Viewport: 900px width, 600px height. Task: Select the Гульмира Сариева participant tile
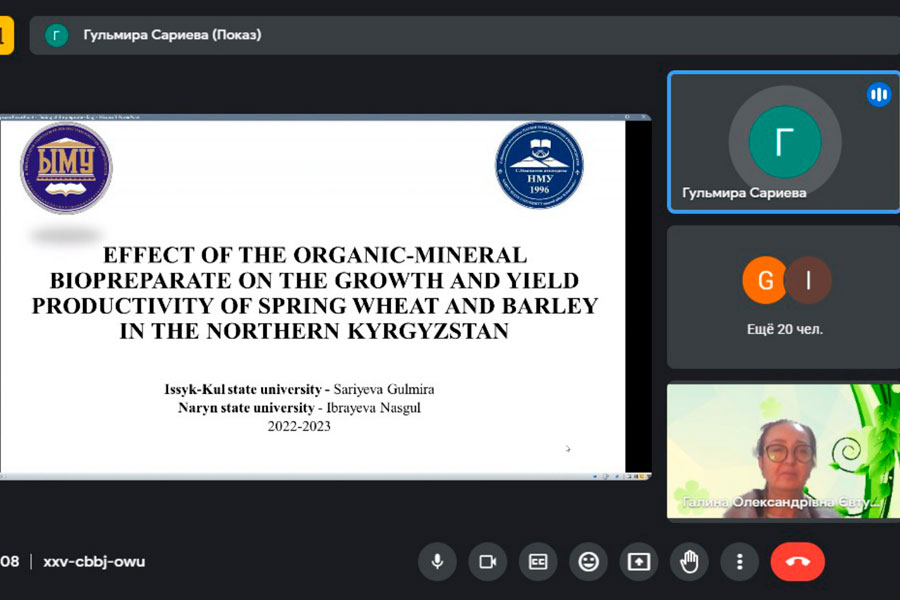784,142
